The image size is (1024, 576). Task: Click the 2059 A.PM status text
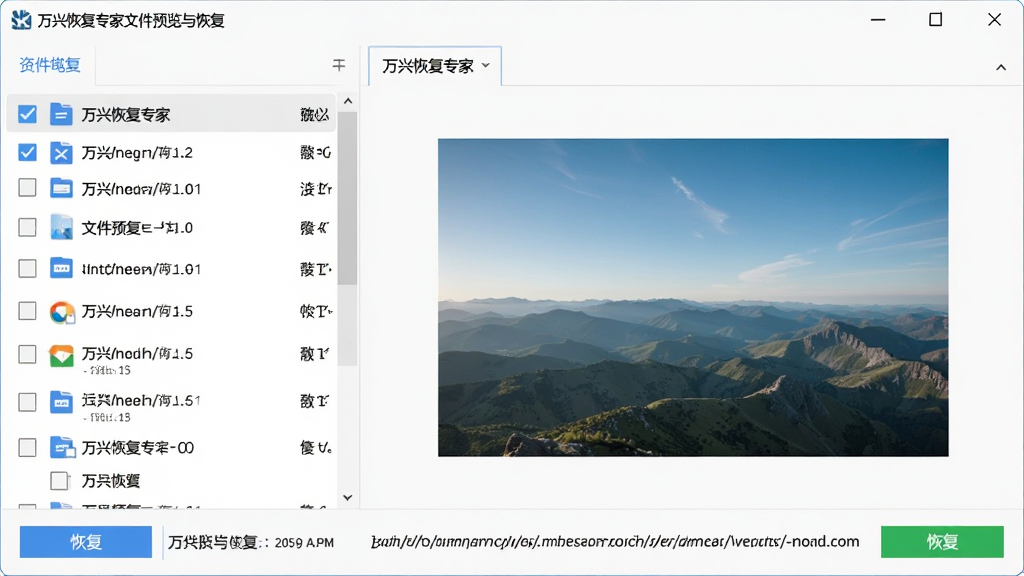(x=304, y=543)
